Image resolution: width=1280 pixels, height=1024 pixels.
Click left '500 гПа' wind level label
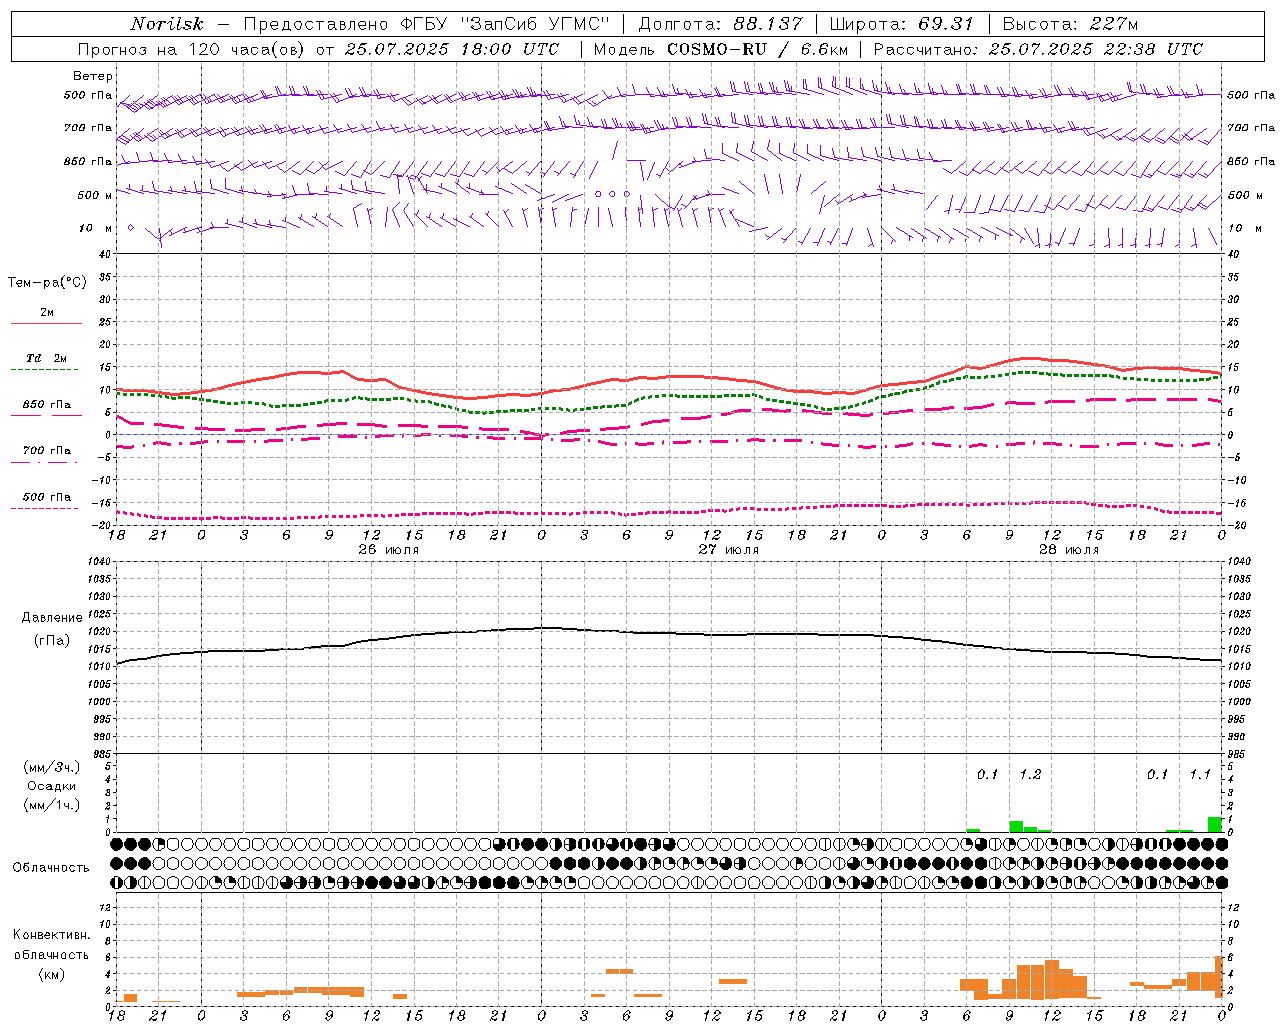coord(88,96)
